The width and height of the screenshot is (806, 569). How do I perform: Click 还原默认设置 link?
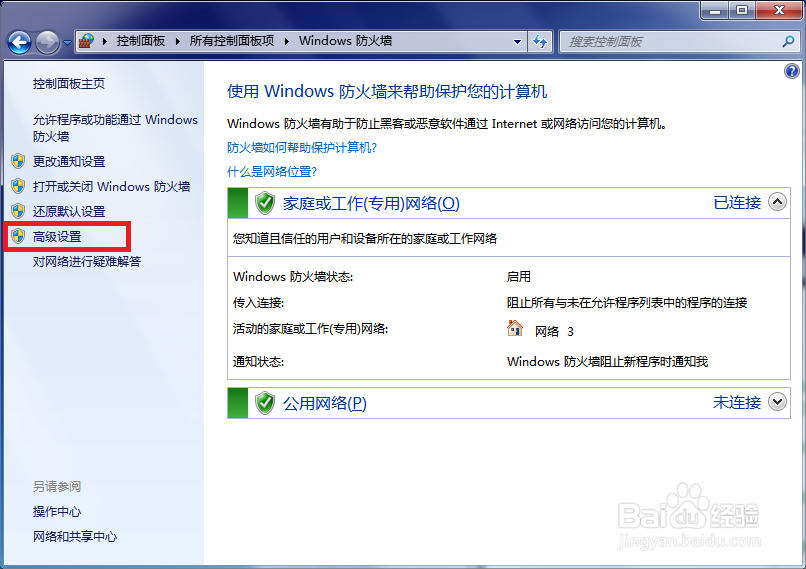point(69,211)
